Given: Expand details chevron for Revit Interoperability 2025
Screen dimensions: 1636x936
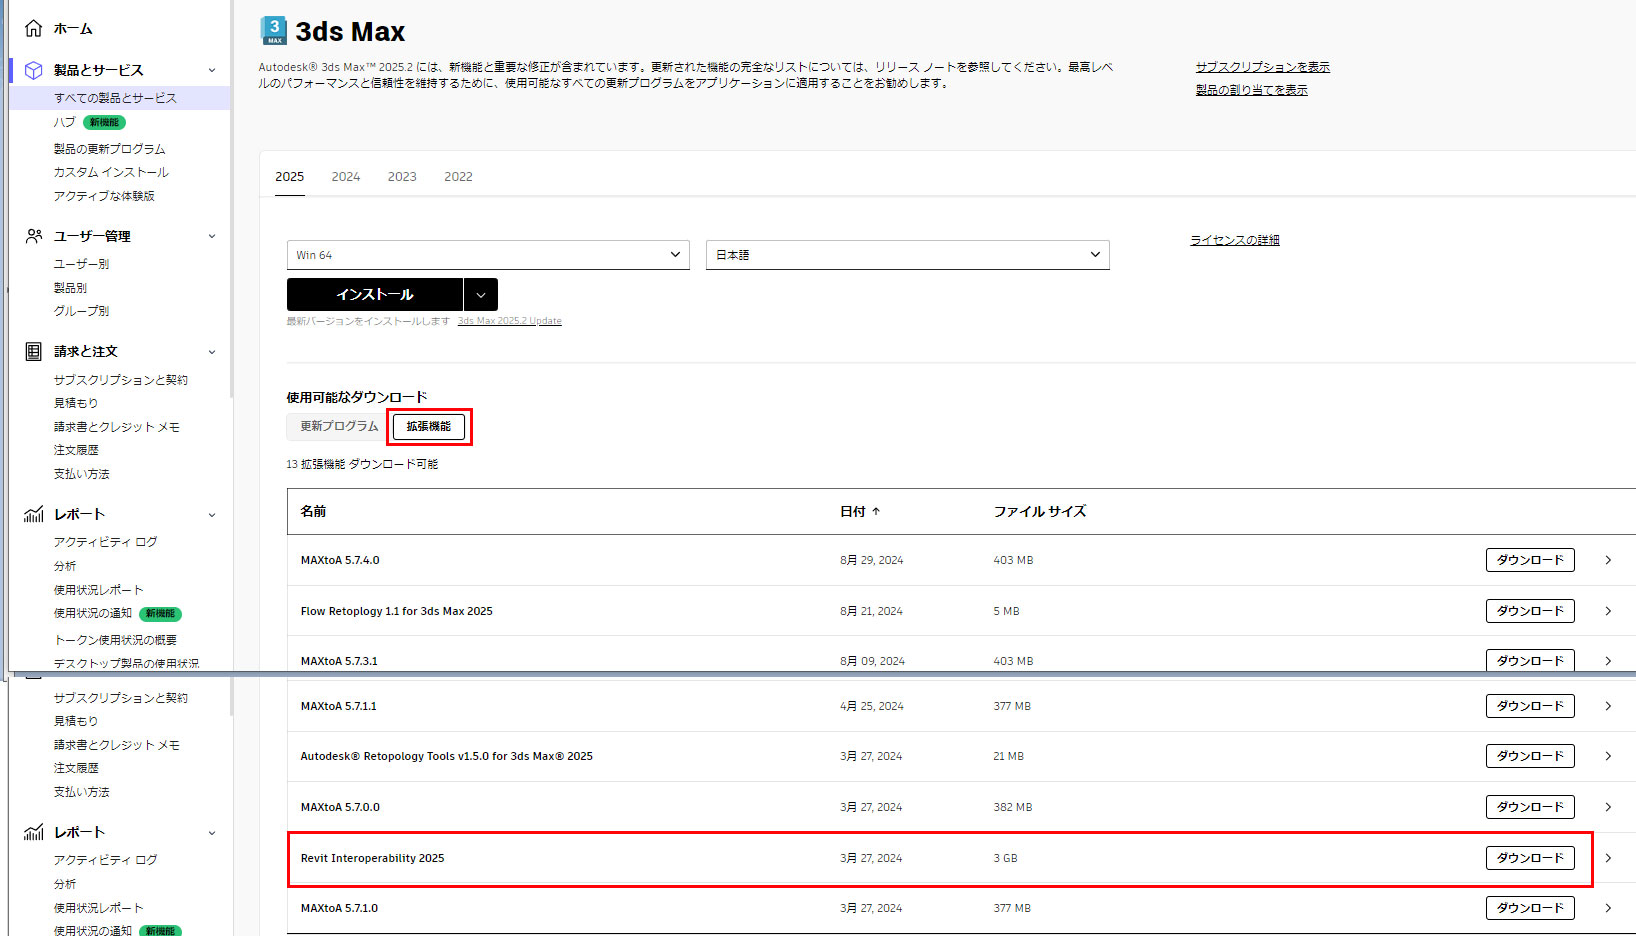Looking at the screenshot, I should 1608,858.
